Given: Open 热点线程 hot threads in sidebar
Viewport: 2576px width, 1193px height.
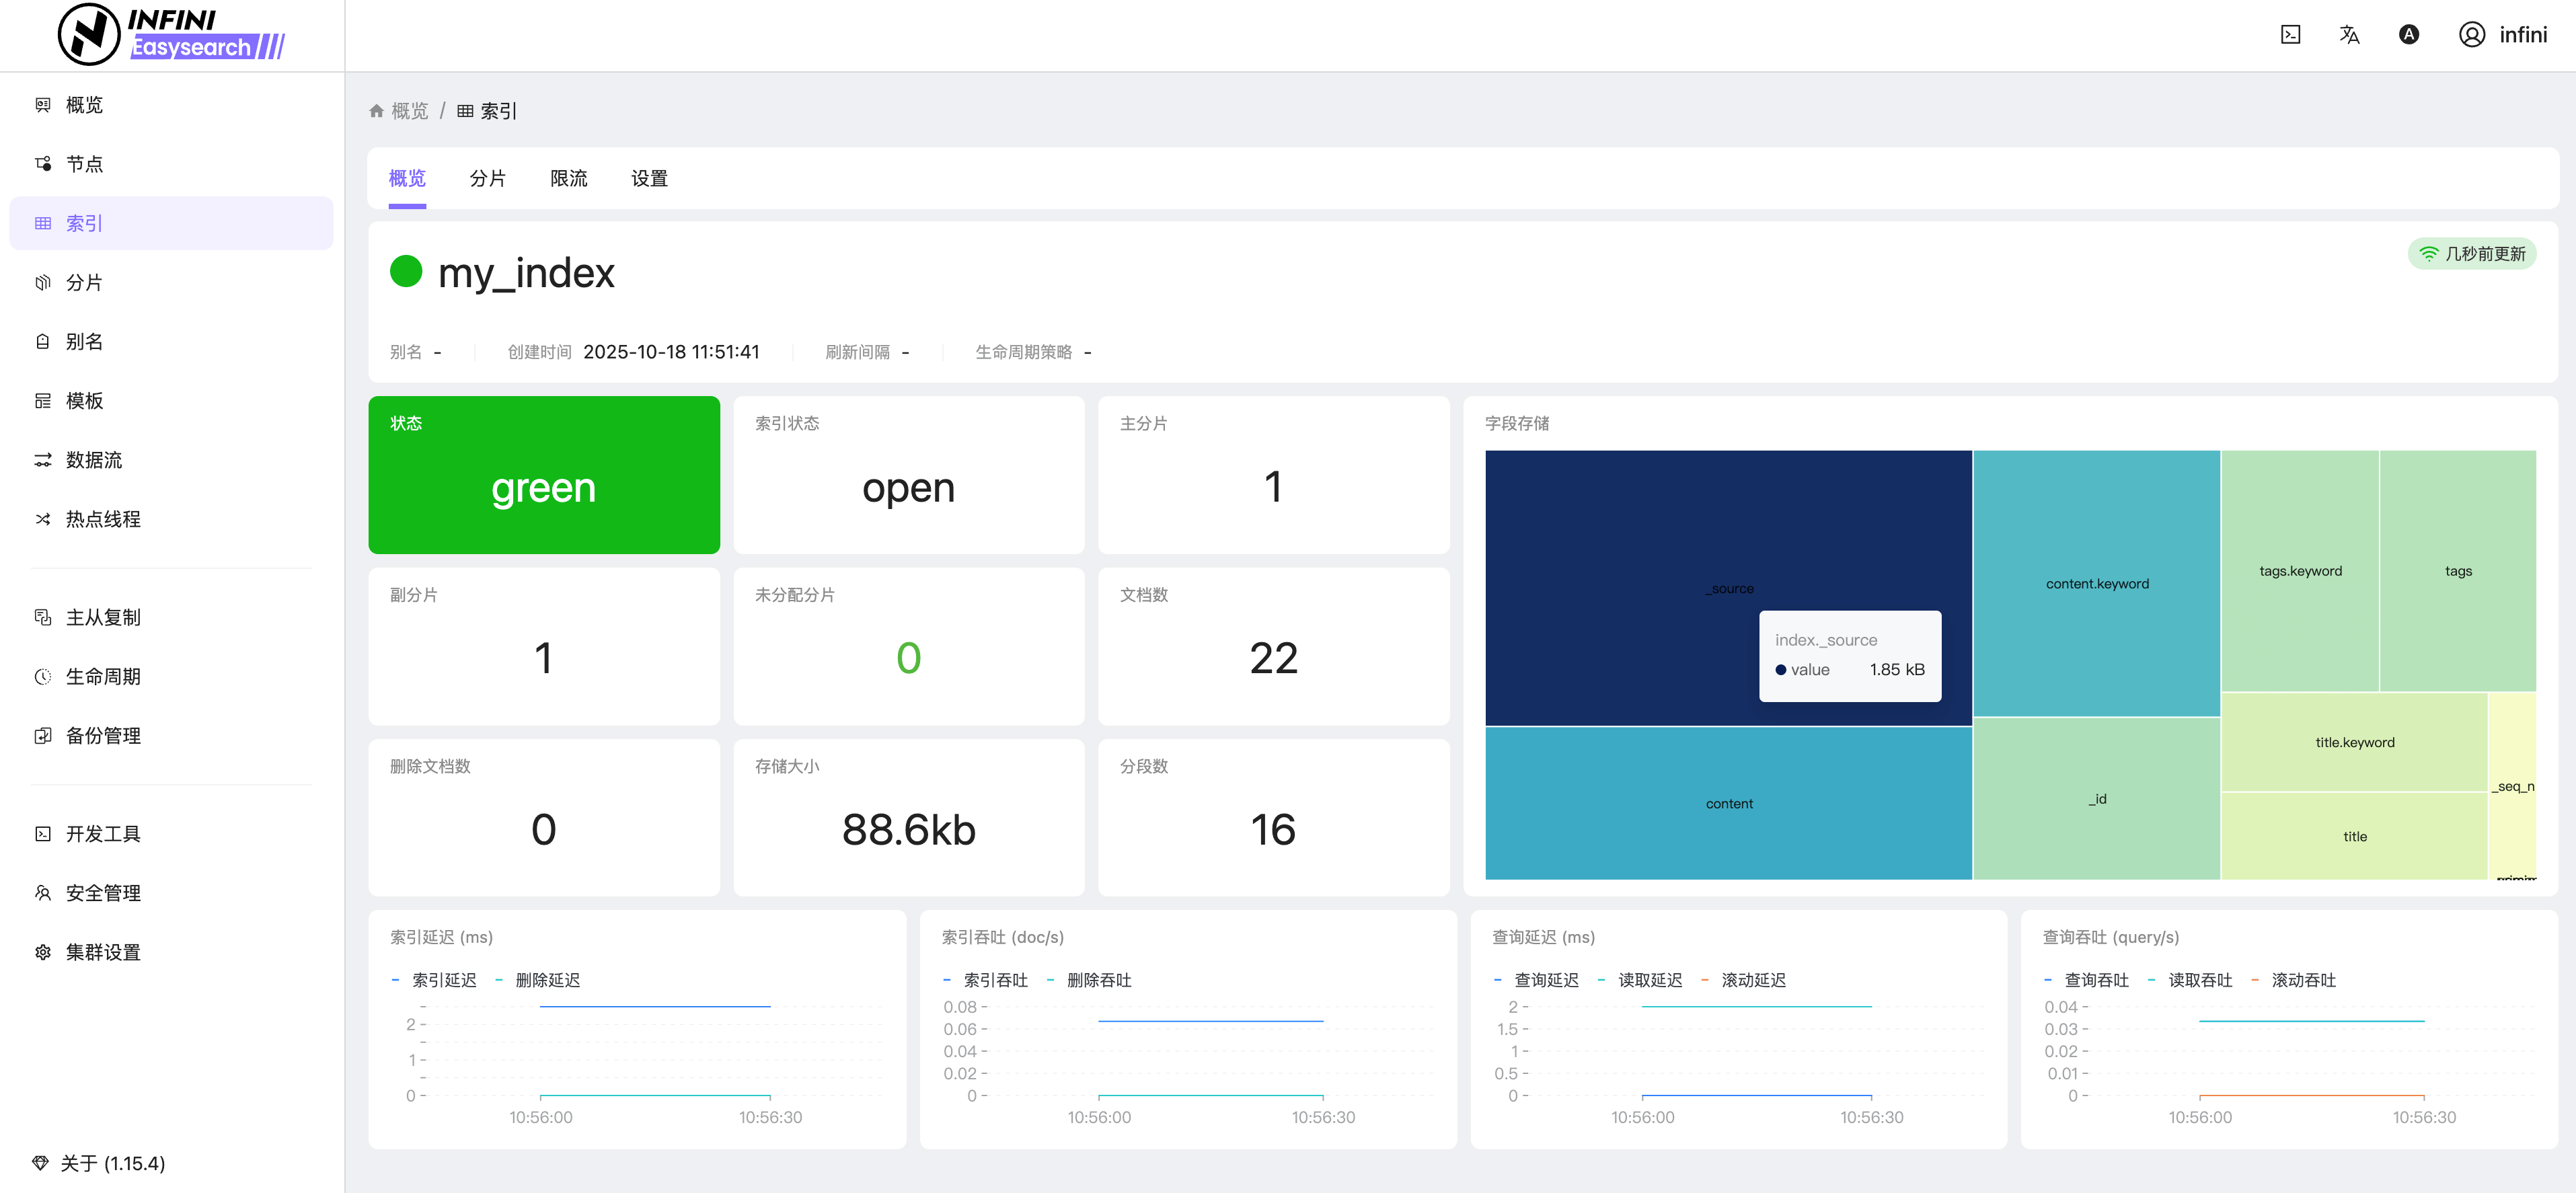Looking at the screenshot, I should (x=102, y=519).
